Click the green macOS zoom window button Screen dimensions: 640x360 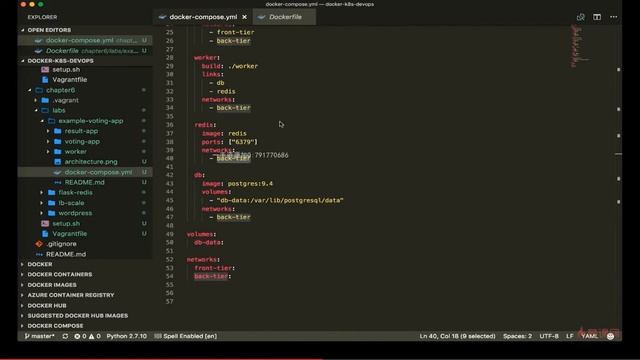[40, 4]
